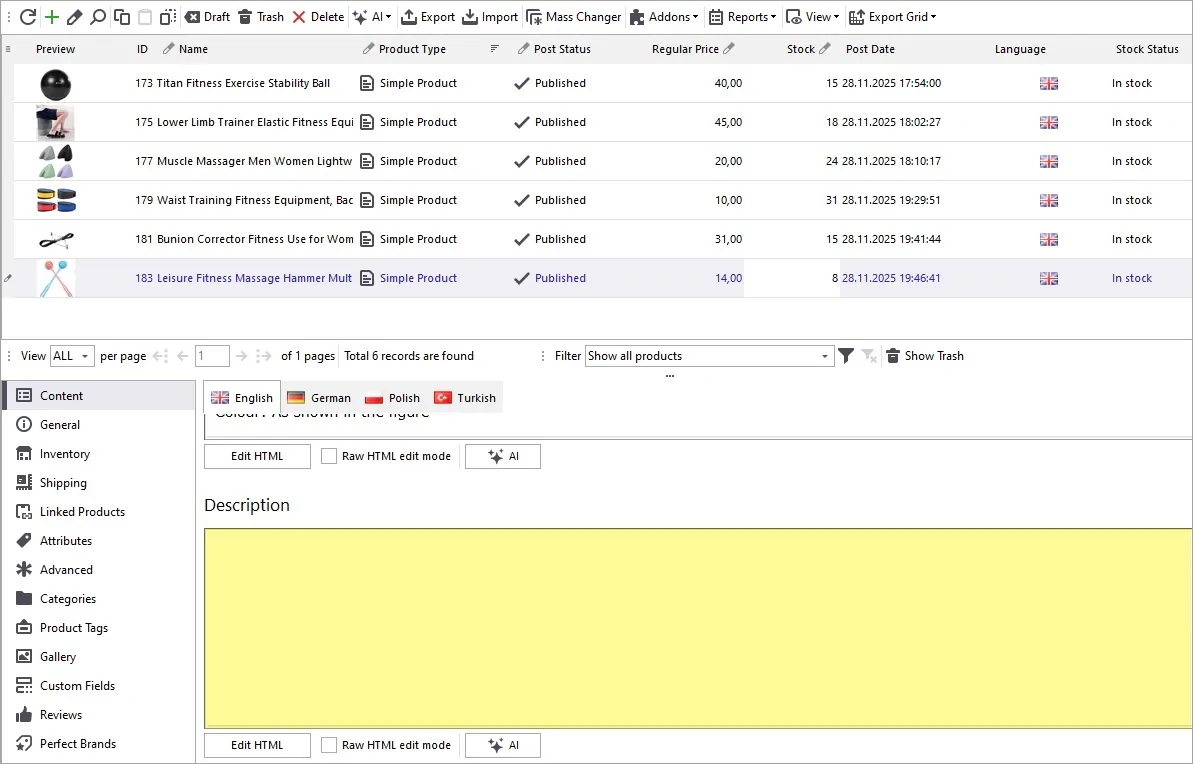
Task: Open the filter funnel icon near the filter box
Action: (846, 355)
